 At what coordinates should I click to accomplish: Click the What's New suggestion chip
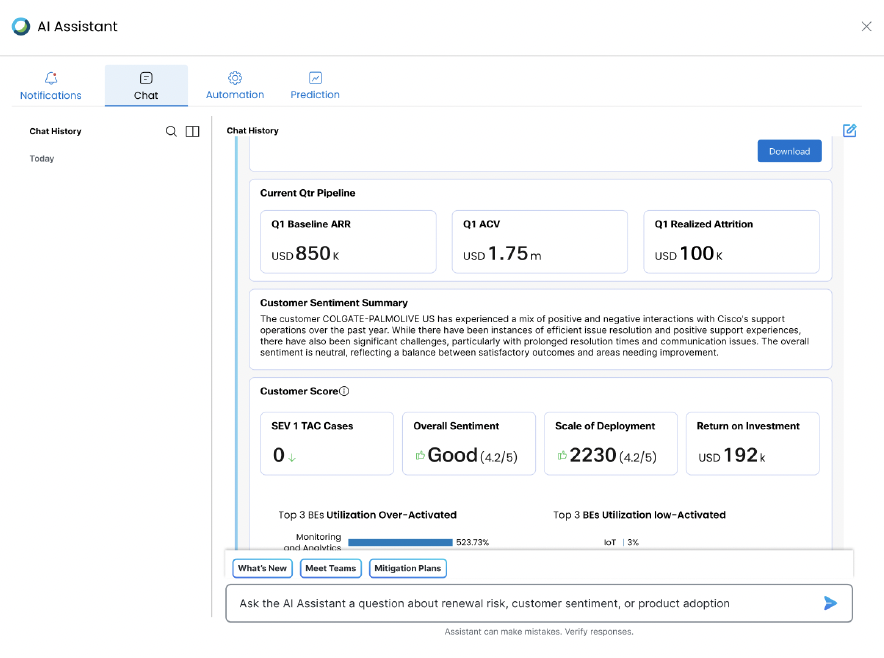262,568
